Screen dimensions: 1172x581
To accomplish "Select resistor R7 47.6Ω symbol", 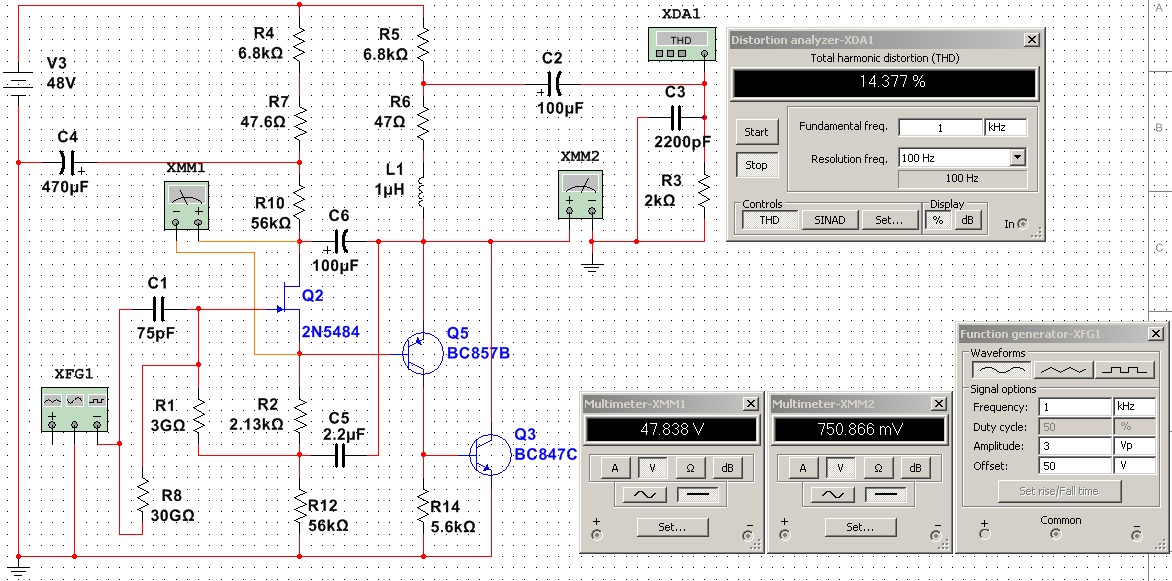I will [x=300, y=120].
